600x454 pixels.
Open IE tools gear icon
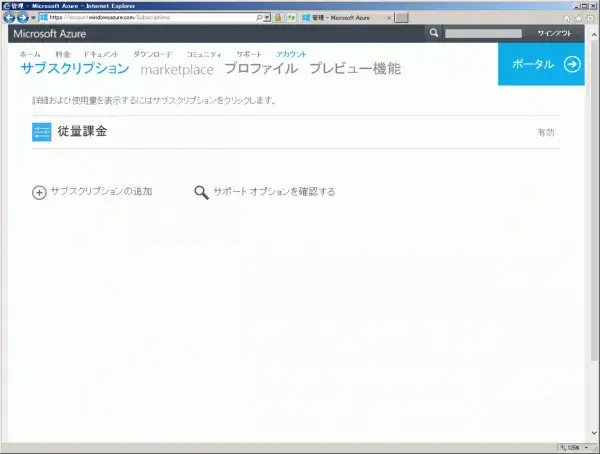click(591, 18)
